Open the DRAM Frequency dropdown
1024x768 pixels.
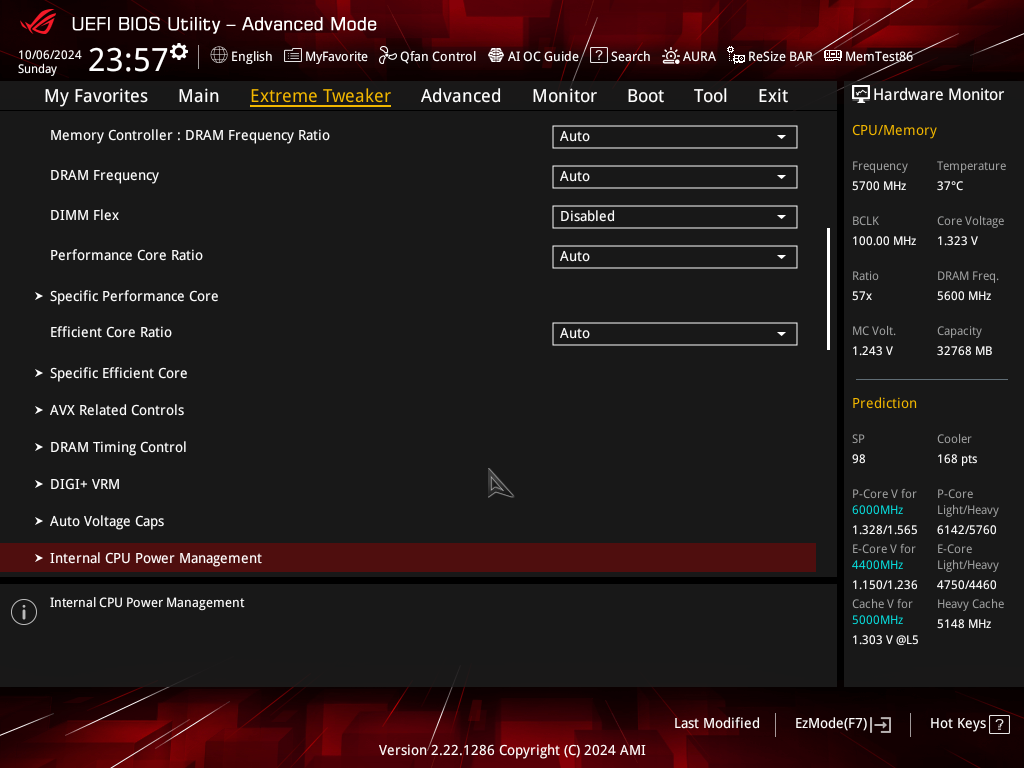(x=675, y=176)
